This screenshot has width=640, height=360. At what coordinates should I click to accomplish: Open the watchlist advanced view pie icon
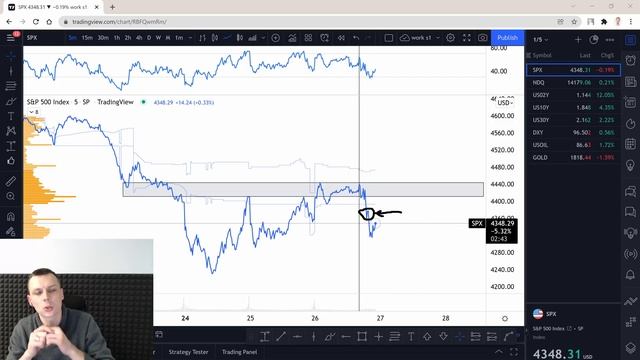[x=594, y=40]
